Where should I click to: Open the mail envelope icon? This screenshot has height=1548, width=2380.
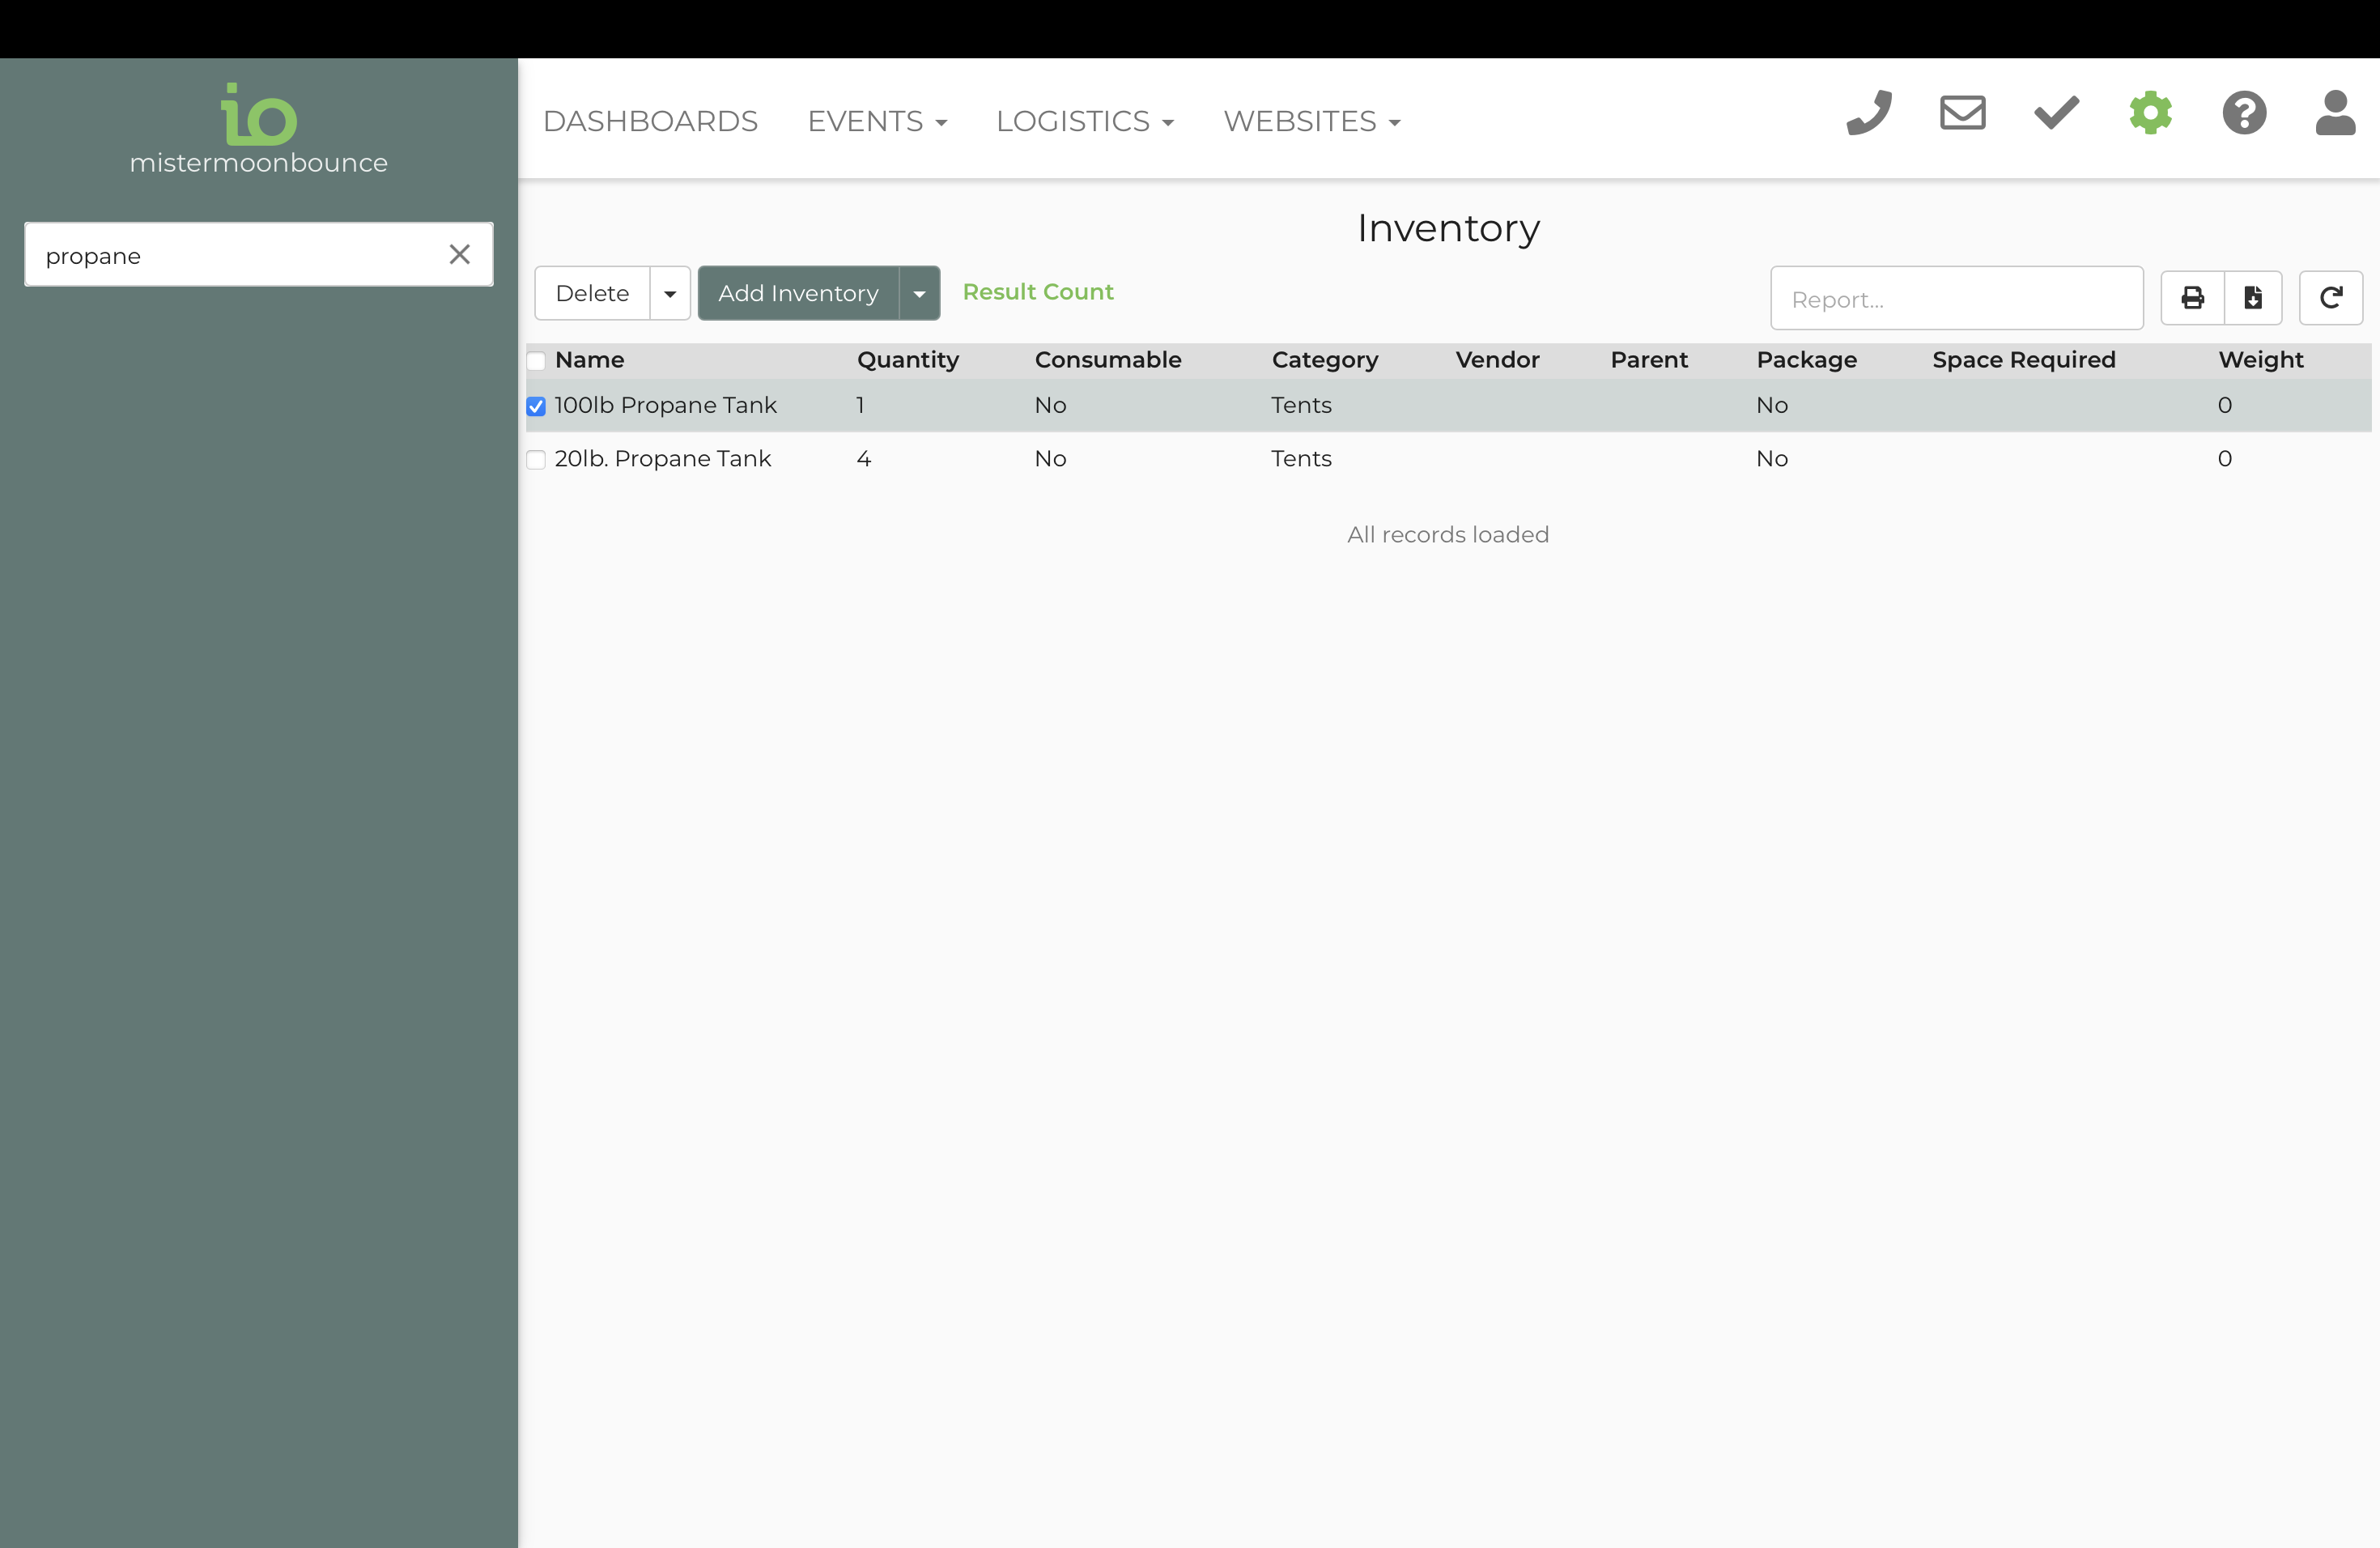(x=1962, y=113)
